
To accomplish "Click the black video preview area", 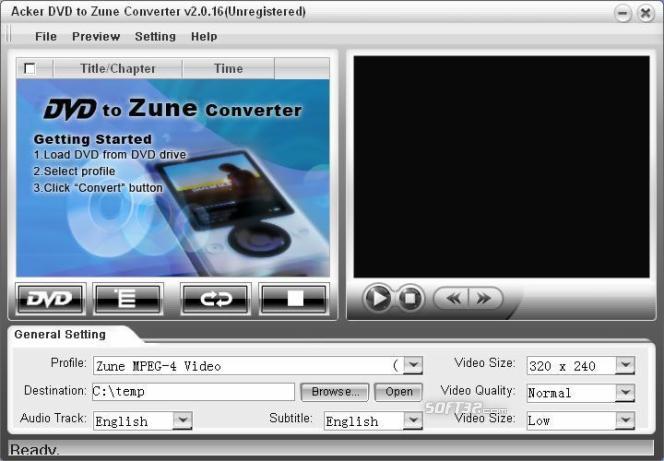I will click(x=501, y=167).
